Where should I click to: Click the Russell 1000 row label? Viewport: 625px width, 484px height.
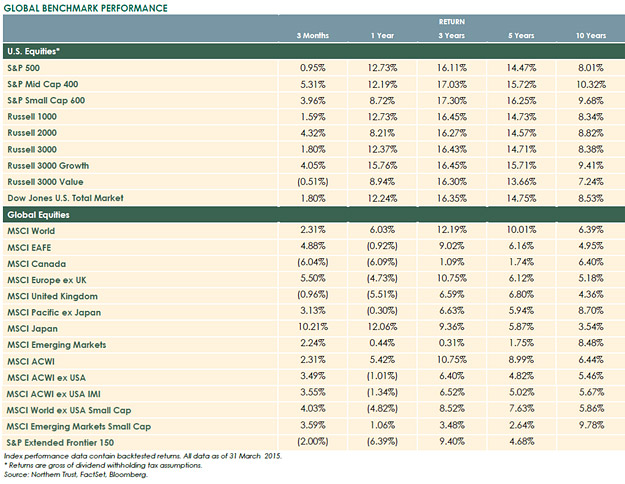[32, 117]
